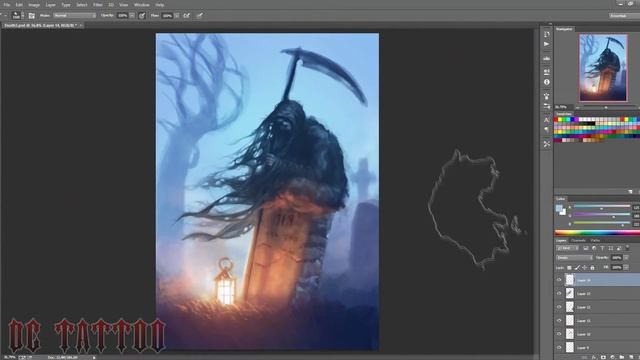Click the Layer 10 thumbnail
The image size is (640, 360).
tap(570, 334)
